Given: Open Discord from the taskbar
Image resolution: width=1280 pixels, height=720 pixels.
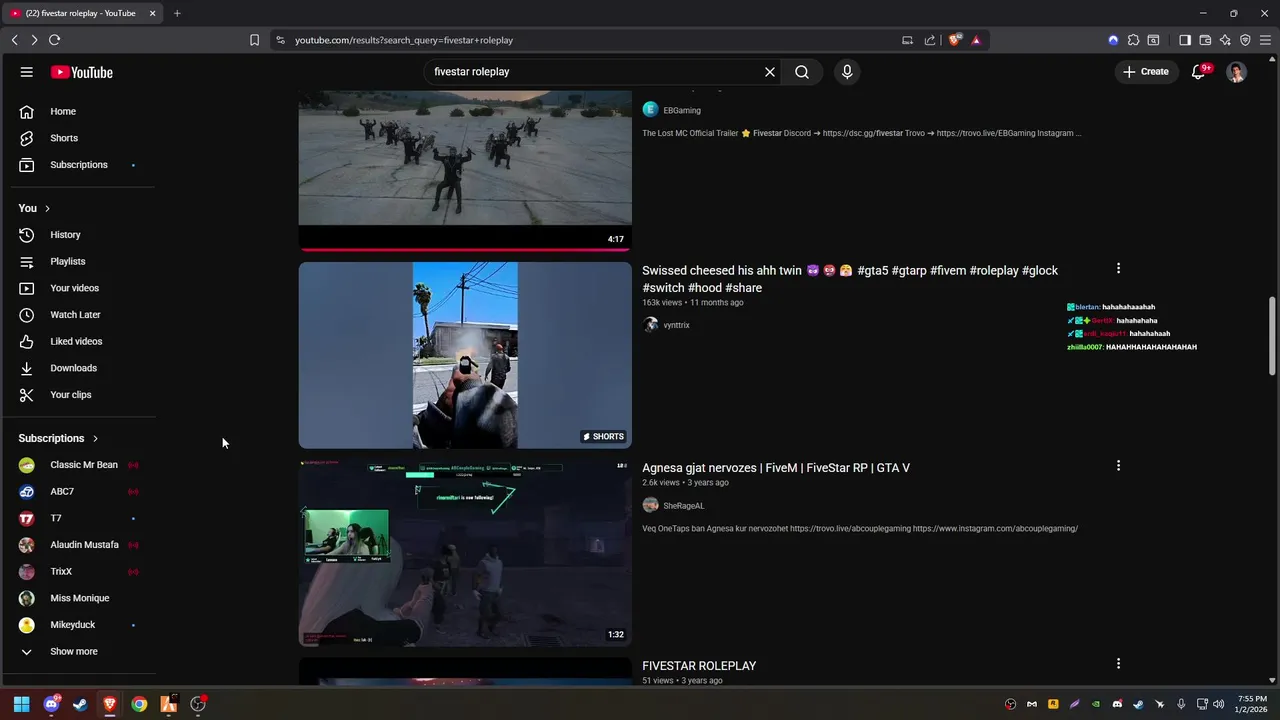Looking at the screenshot, I should click(51, 704).
